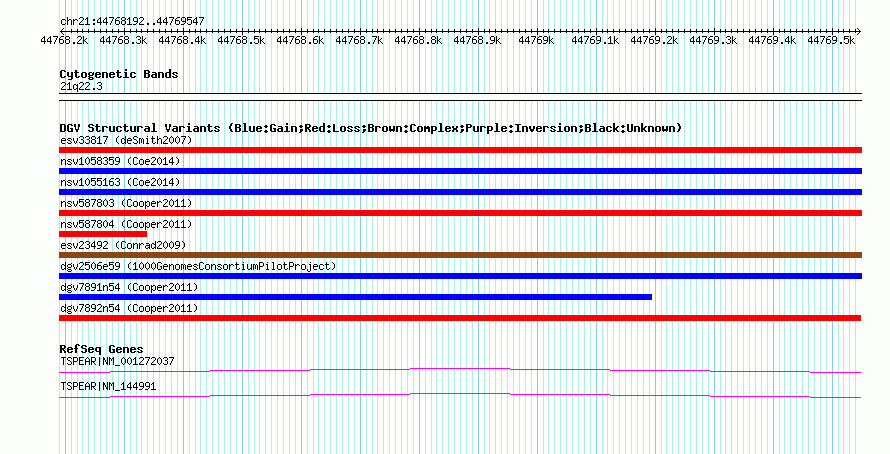Click the 44768.5k ruler tick label
890x454 pixels.
pos(241,40)
